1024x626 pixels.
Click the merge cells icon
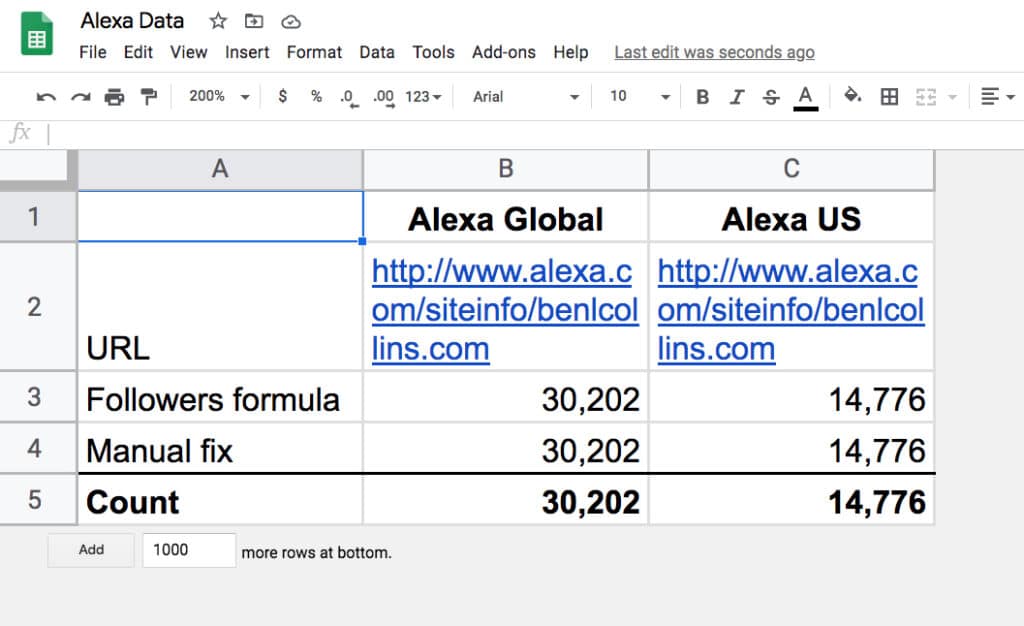click(x=926, y=97)
